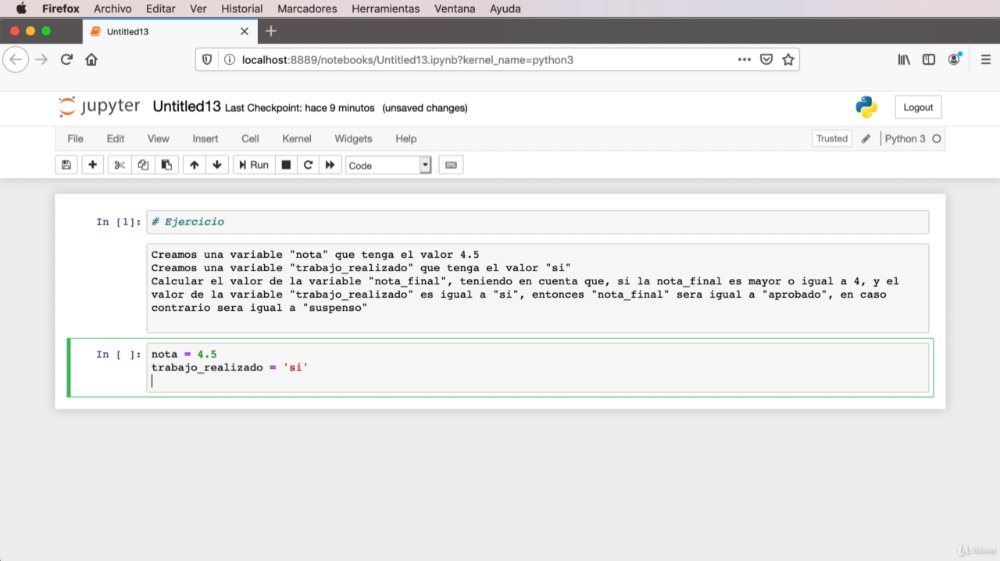Run the selected cell
The height and width of the screenshot is (561, 1000).
point(254,165)
